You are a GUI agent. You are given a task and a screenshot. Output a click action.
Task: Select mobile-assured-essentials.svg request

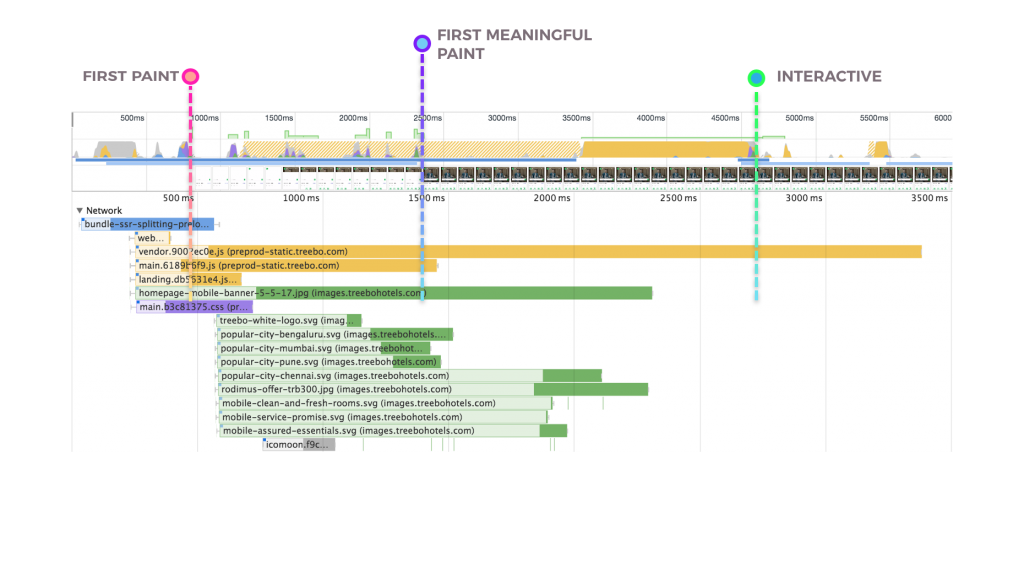392,431
